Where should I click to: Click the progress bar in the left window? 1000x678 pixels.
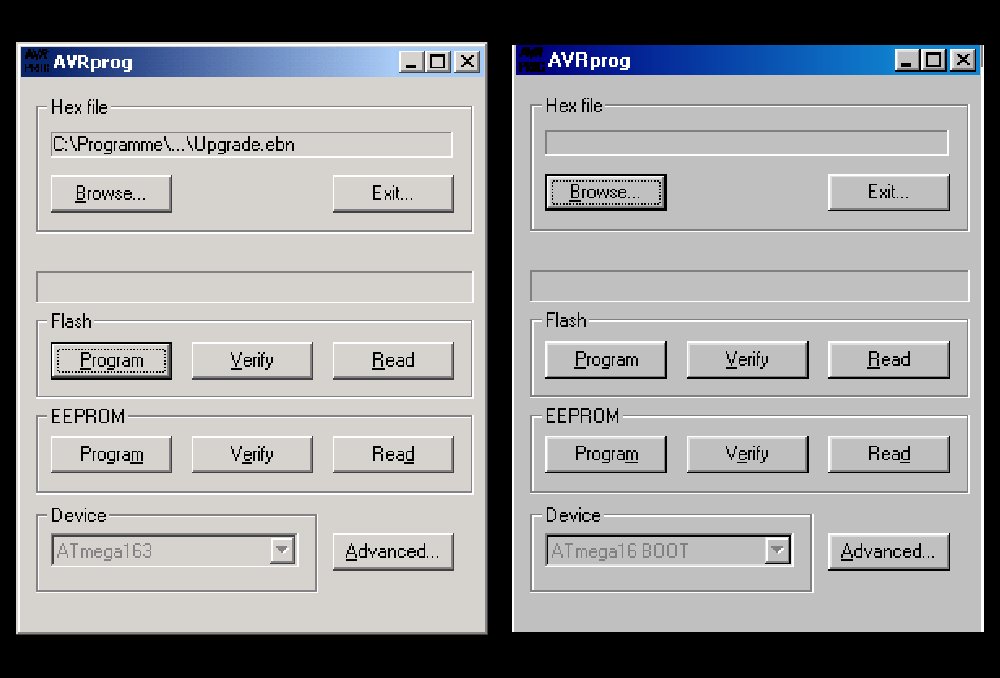coord(254,287)
